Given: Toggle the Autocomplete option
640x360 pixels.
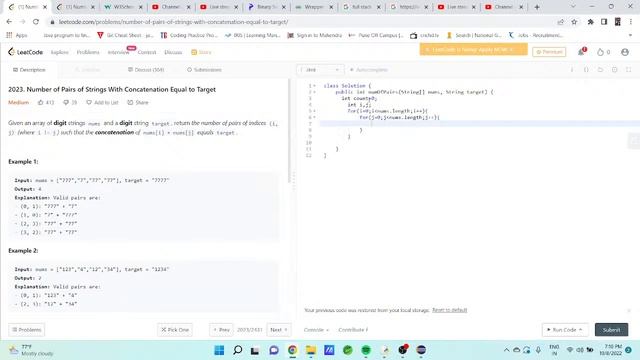Looking at the screenshot, I should point(369,70).
